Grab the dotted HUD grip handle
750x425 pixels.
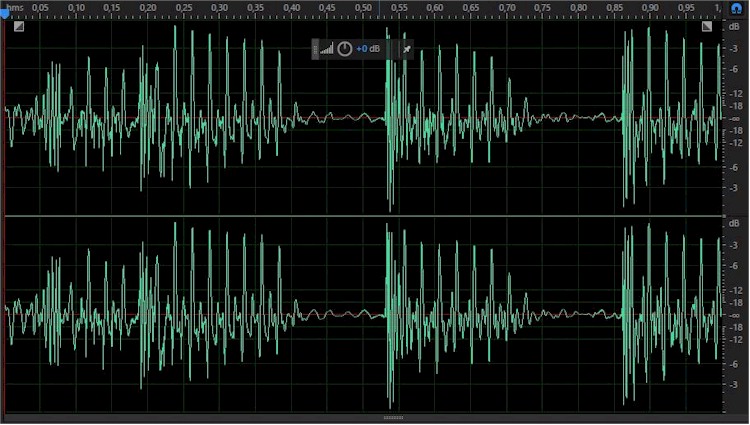coord(315,49)
